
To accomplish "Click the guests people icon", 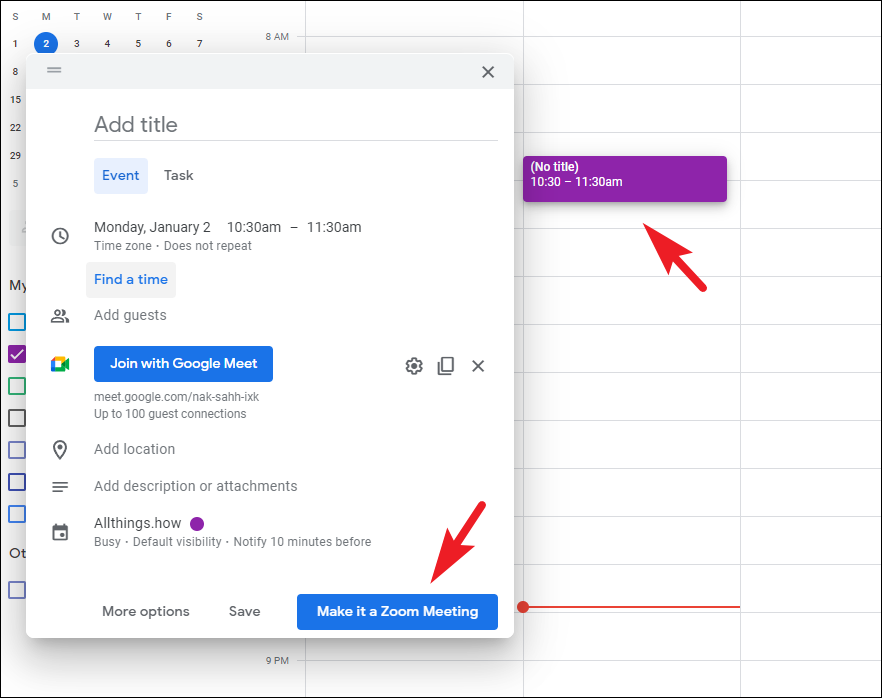I will [x=60, y=316].
